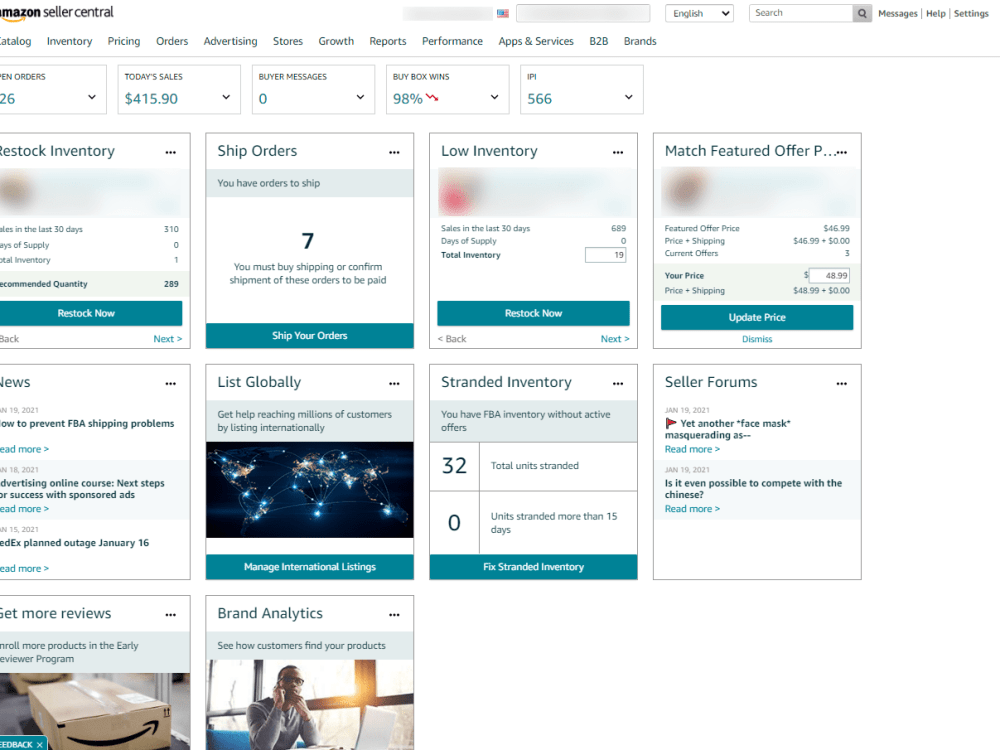Read more on FedEx planned outage news

(24, 568)
